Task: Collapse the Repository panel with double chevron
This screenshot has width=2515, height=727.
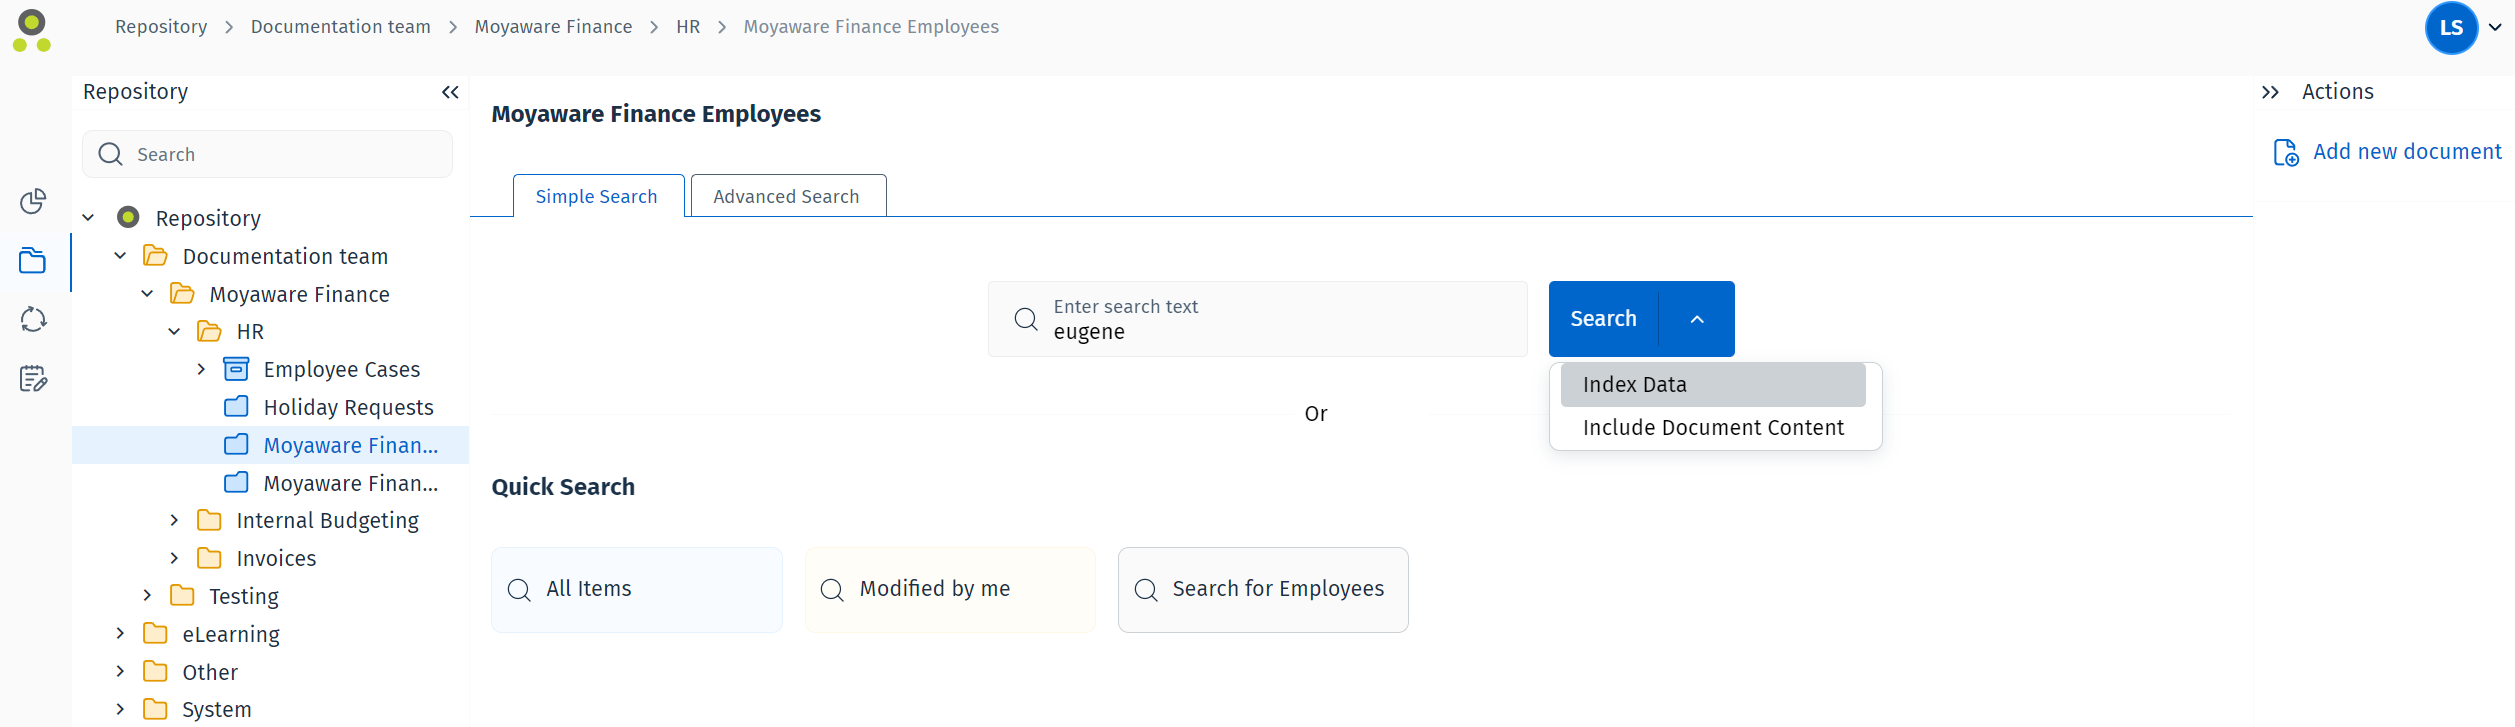Action: click(x=450, y=92)
